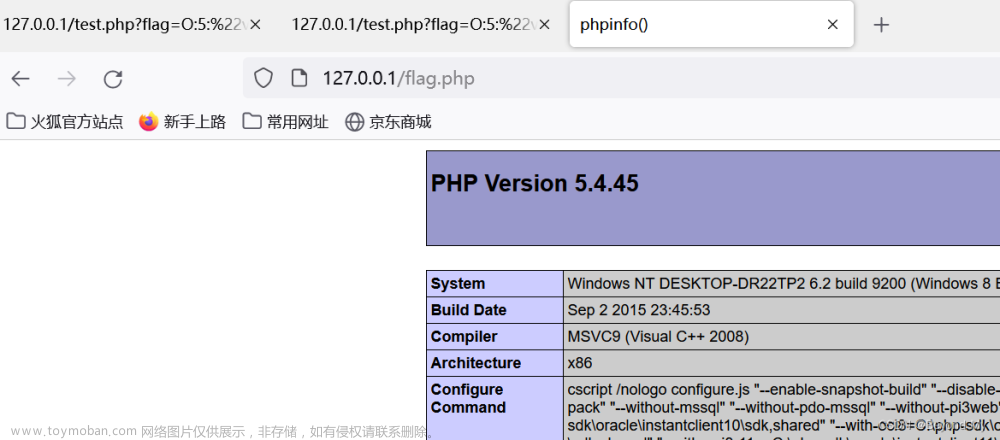This screenshot has width=1000, height=440.
Task: Close the phpinfo() tab
Action: (832, 25)
